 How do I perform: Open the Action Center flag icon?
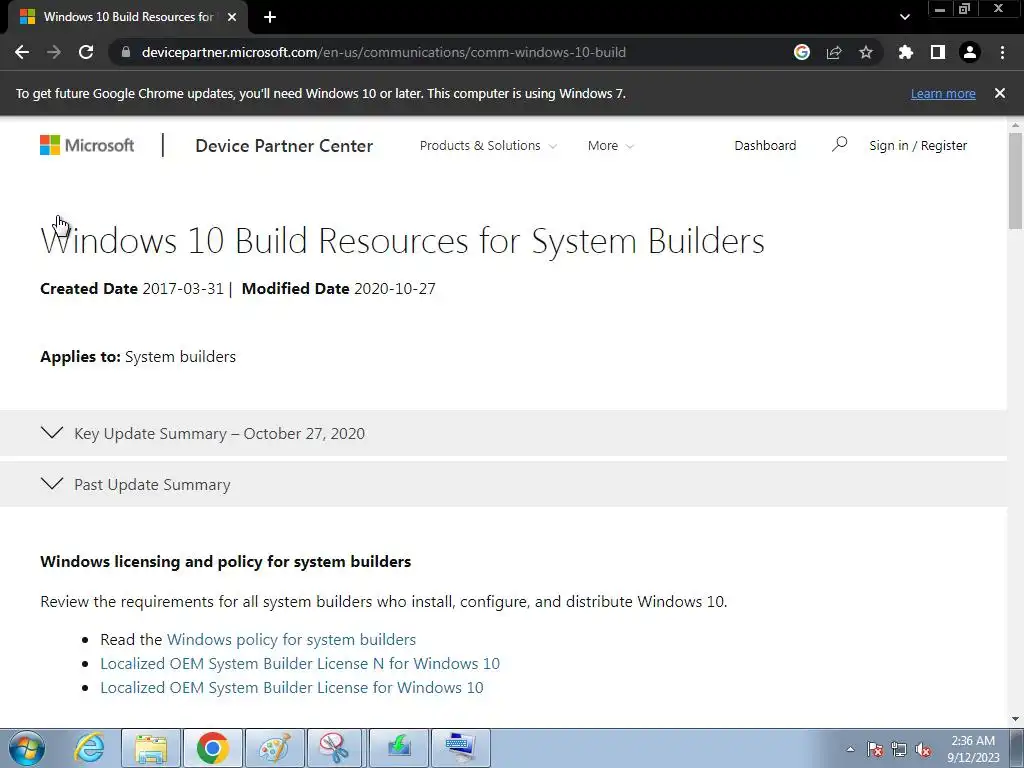pos(875,749)
